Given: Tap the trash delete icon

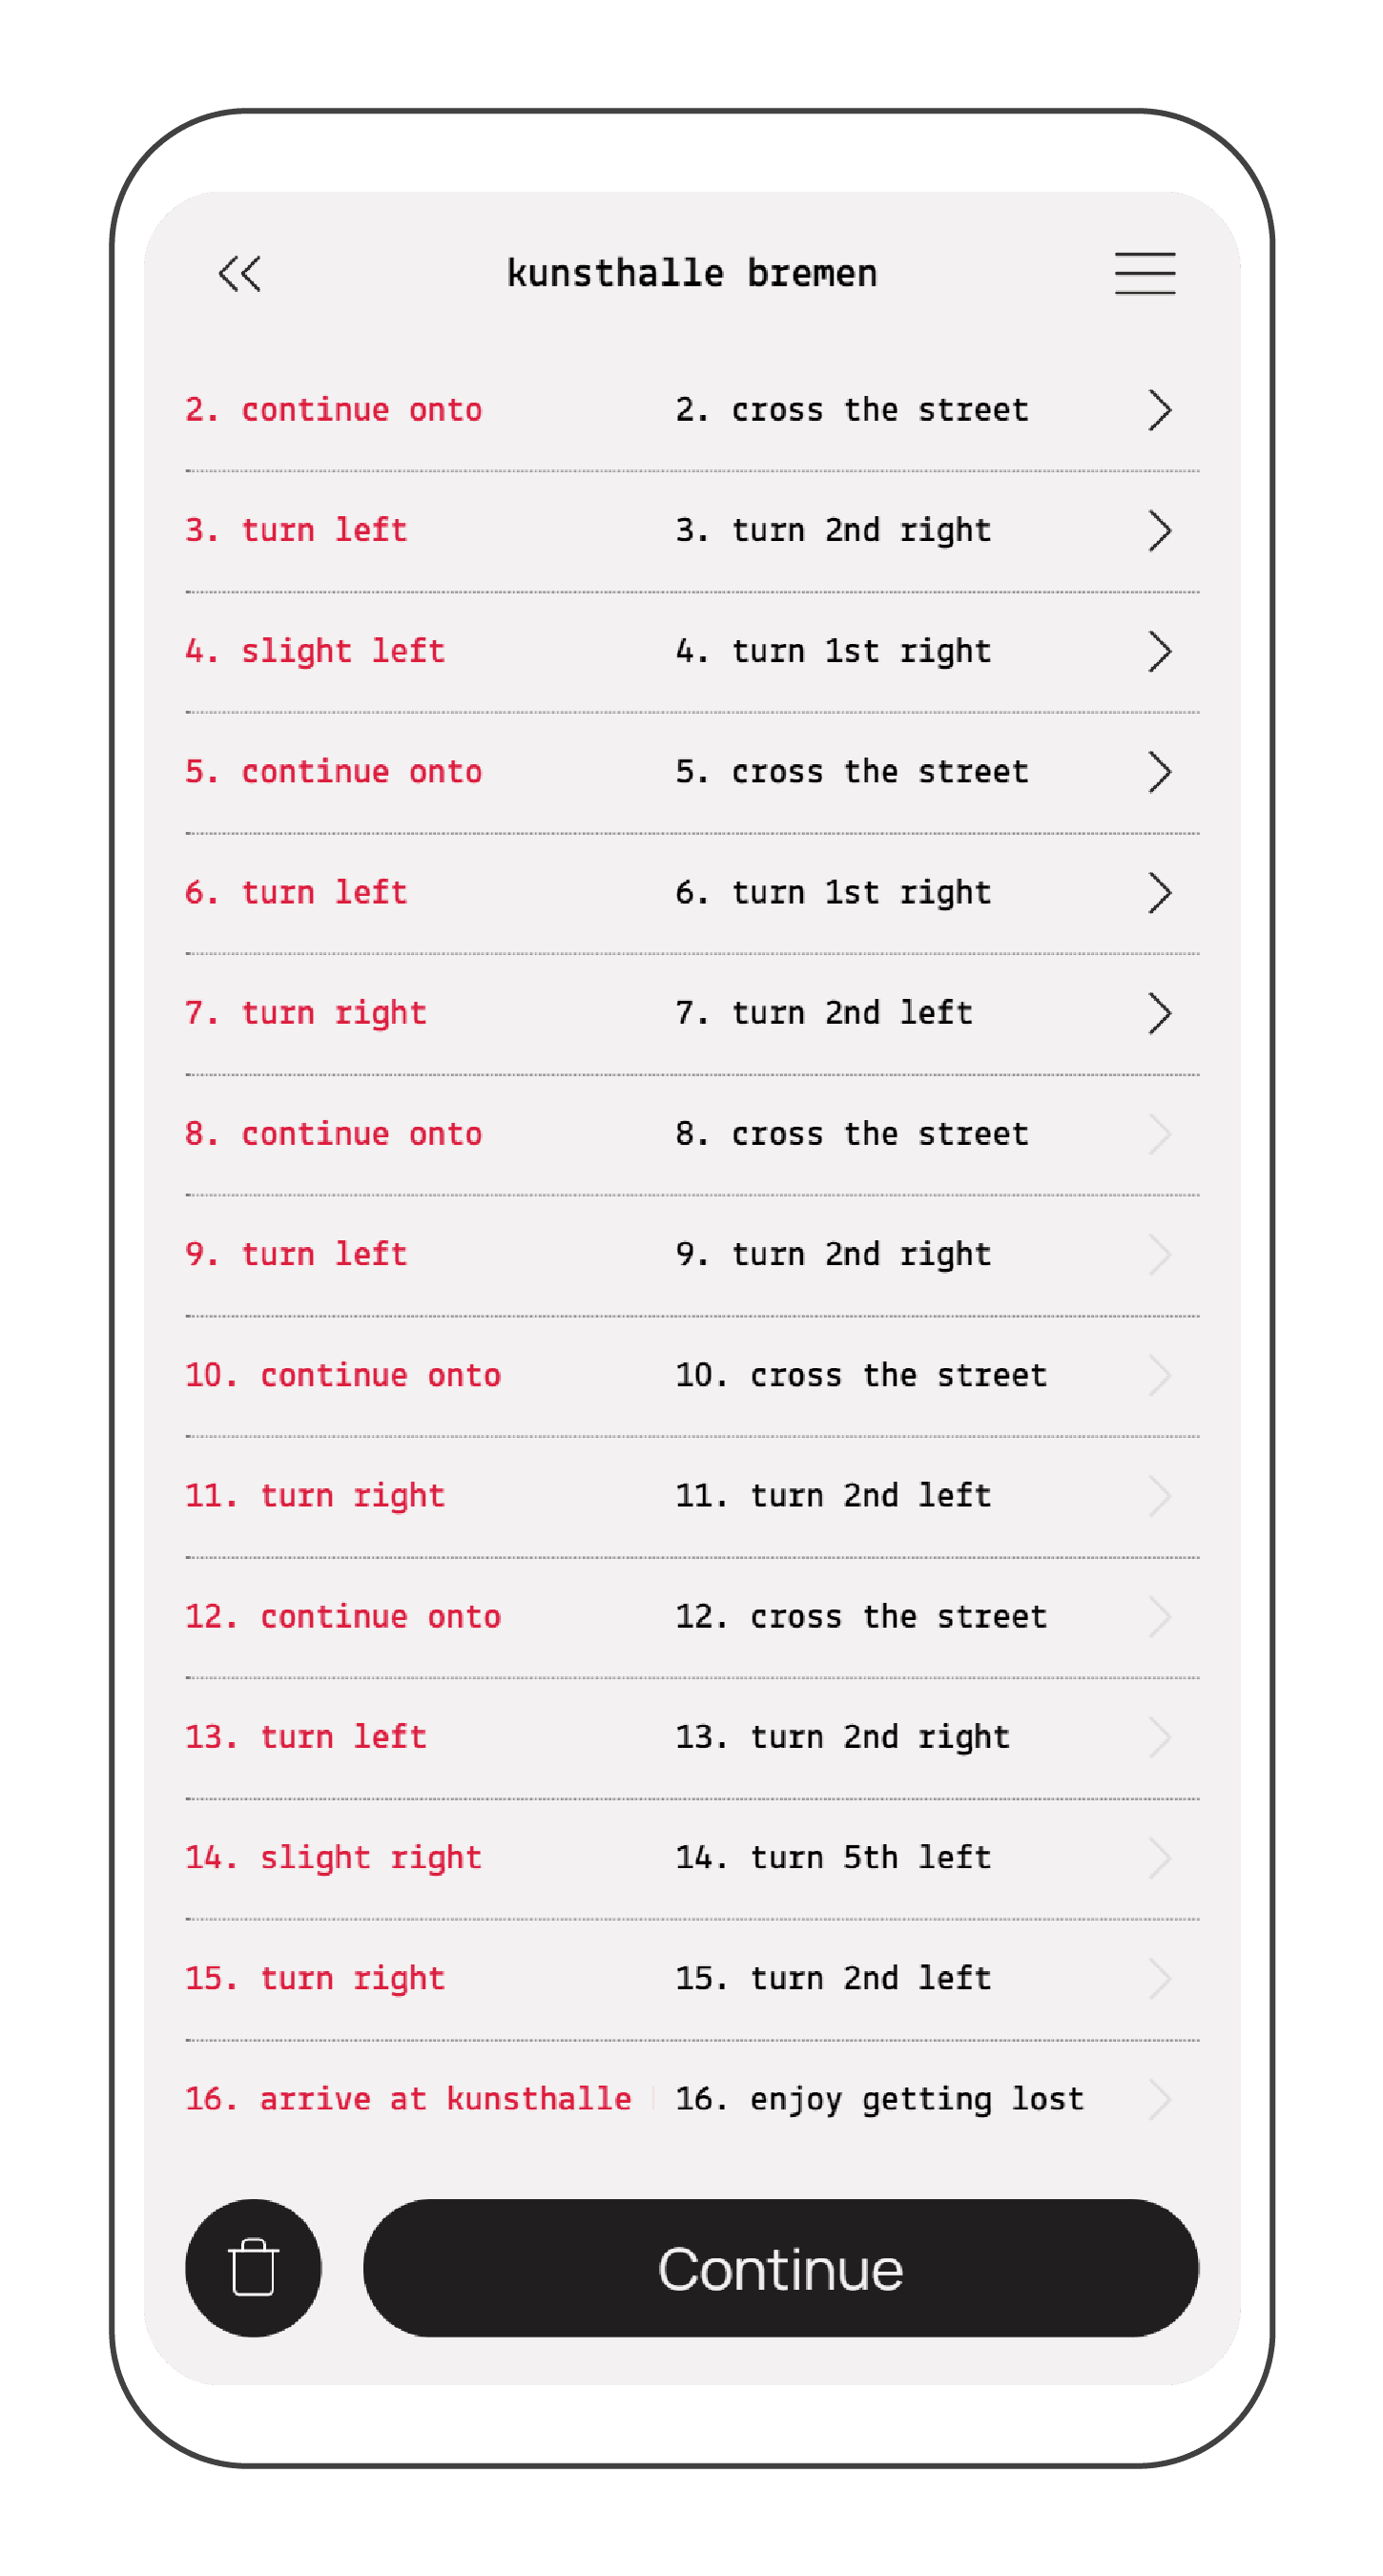Looking at the screenshot, I should coord(253,2267).
